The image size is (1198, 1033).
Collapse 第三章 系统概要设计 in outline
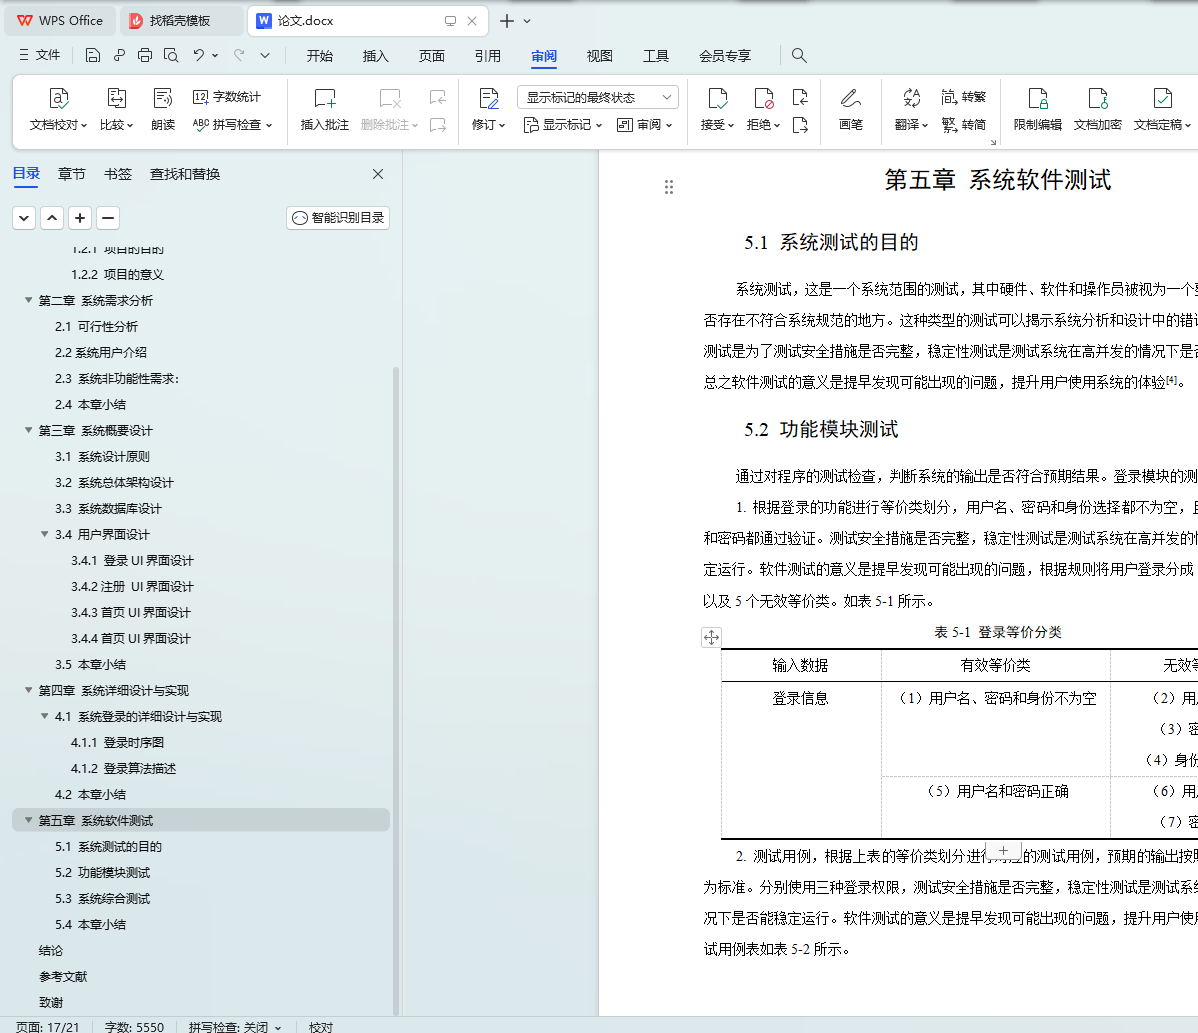coord(28,430)
